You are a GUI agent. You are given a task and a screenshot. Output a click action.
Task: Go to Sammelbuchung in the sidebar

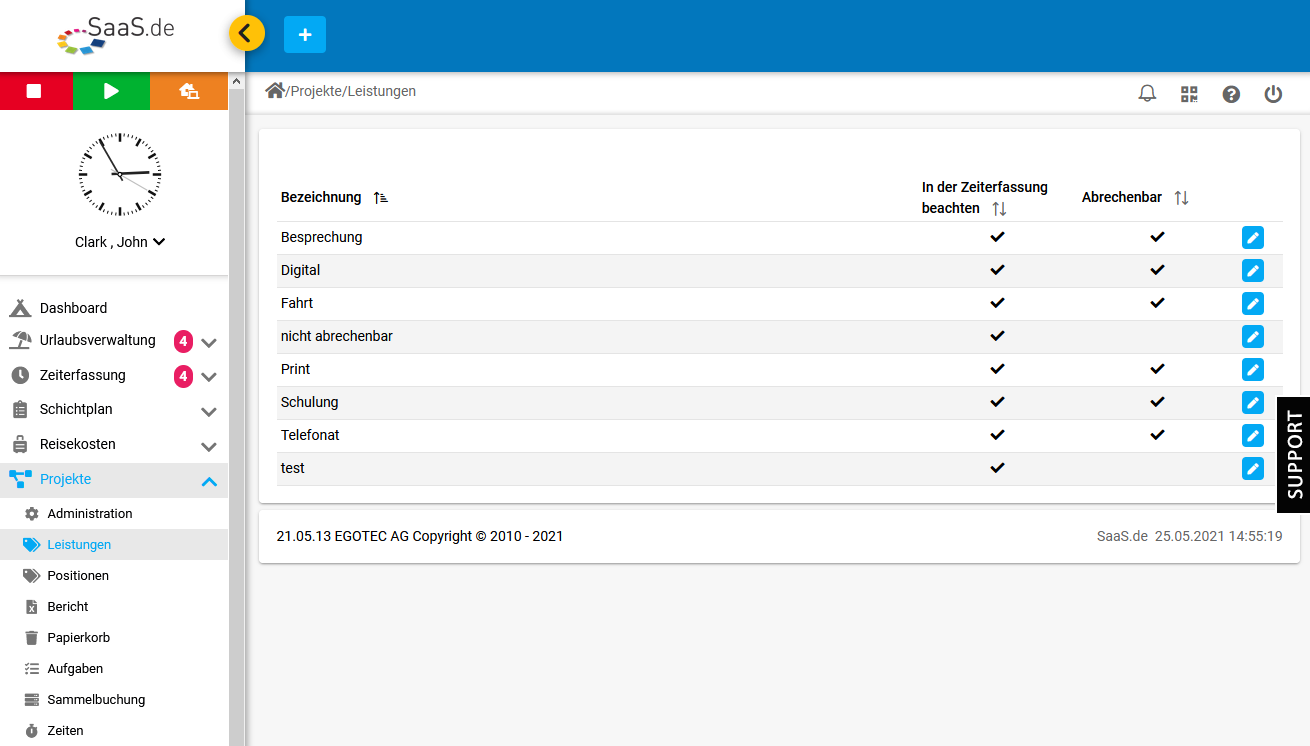pyautogui.click(x=96, y=700)
